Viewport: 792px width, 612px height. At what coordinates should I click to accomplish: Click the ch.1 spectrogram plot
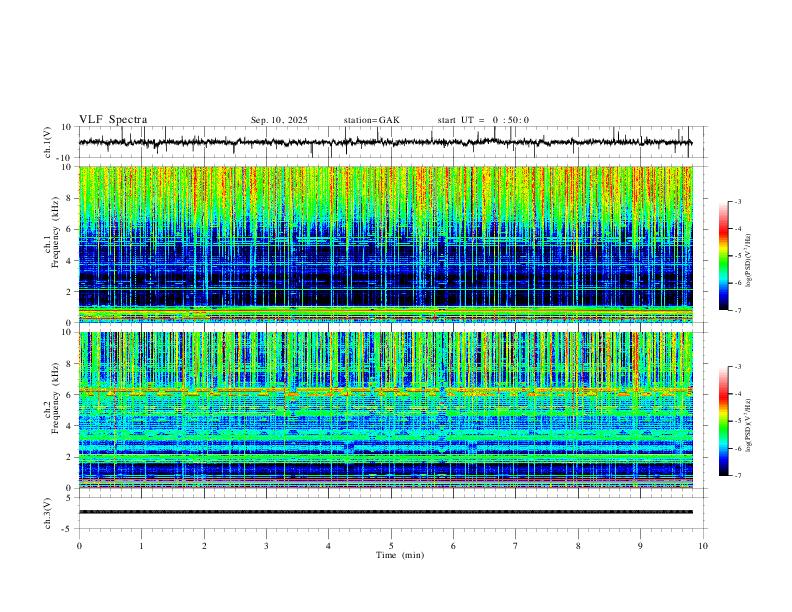(x=385, y=244)
